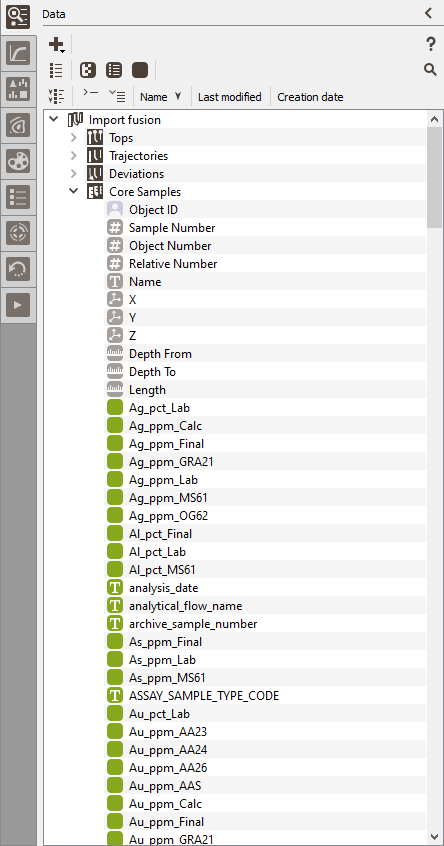
Task: Select the curve graph sidebar icon
Action: 18,53
